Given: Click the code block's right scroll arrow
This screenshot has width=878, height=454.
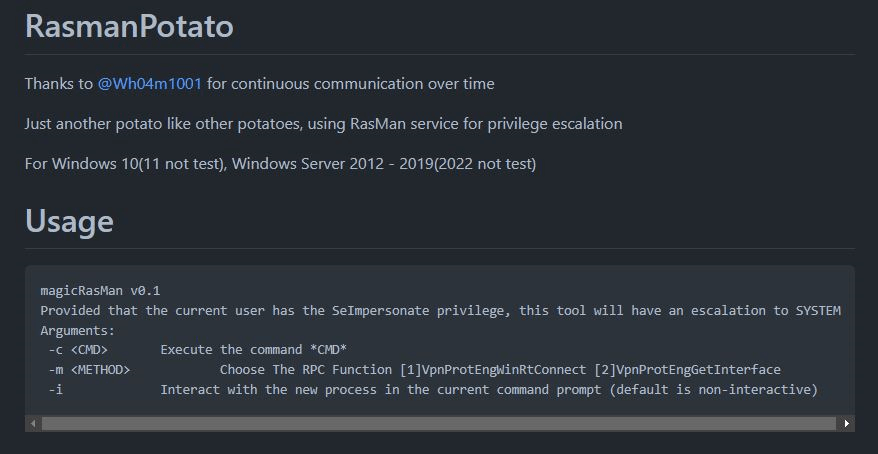Looking at the screenshot, I should click(x=846, y=424).
